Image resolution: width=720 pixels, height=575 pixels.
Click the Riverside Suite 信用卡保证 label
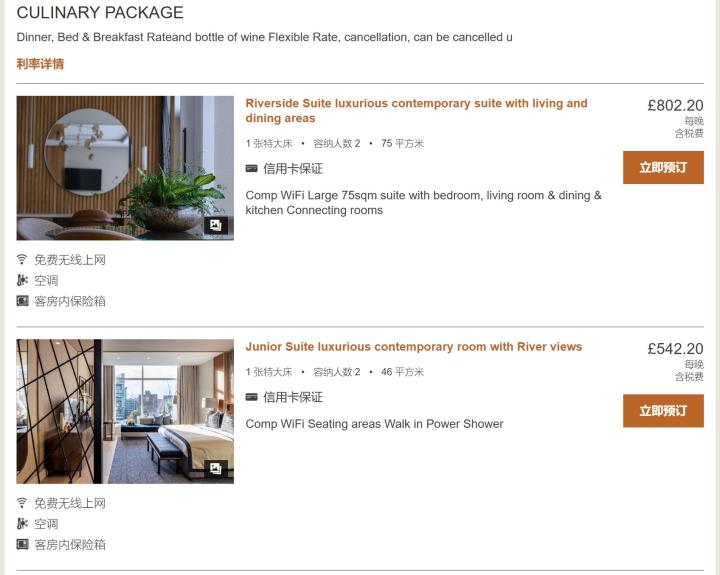point(293,169)
